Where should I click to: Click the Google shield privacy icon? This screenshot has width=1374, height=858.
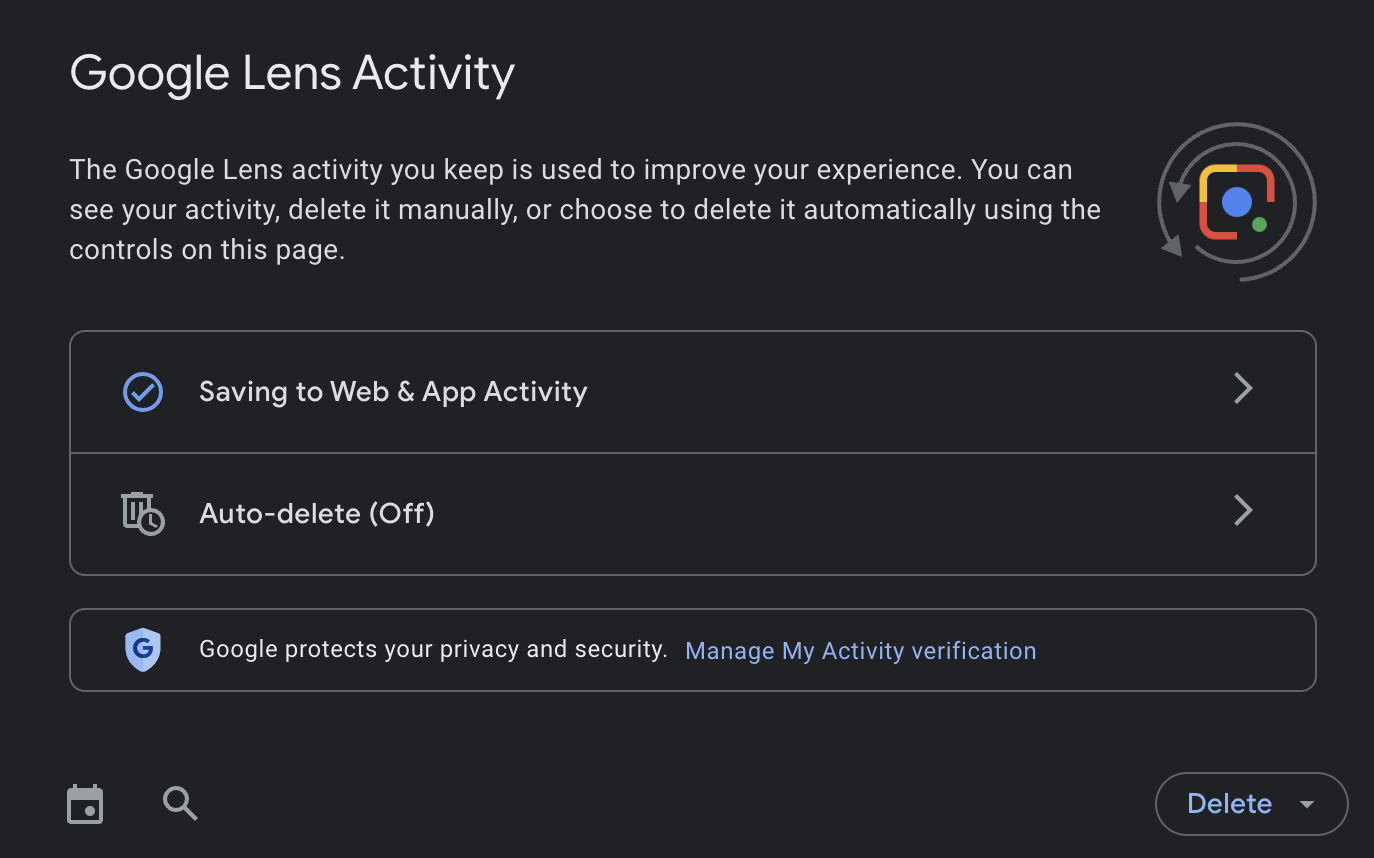[143, 650]
